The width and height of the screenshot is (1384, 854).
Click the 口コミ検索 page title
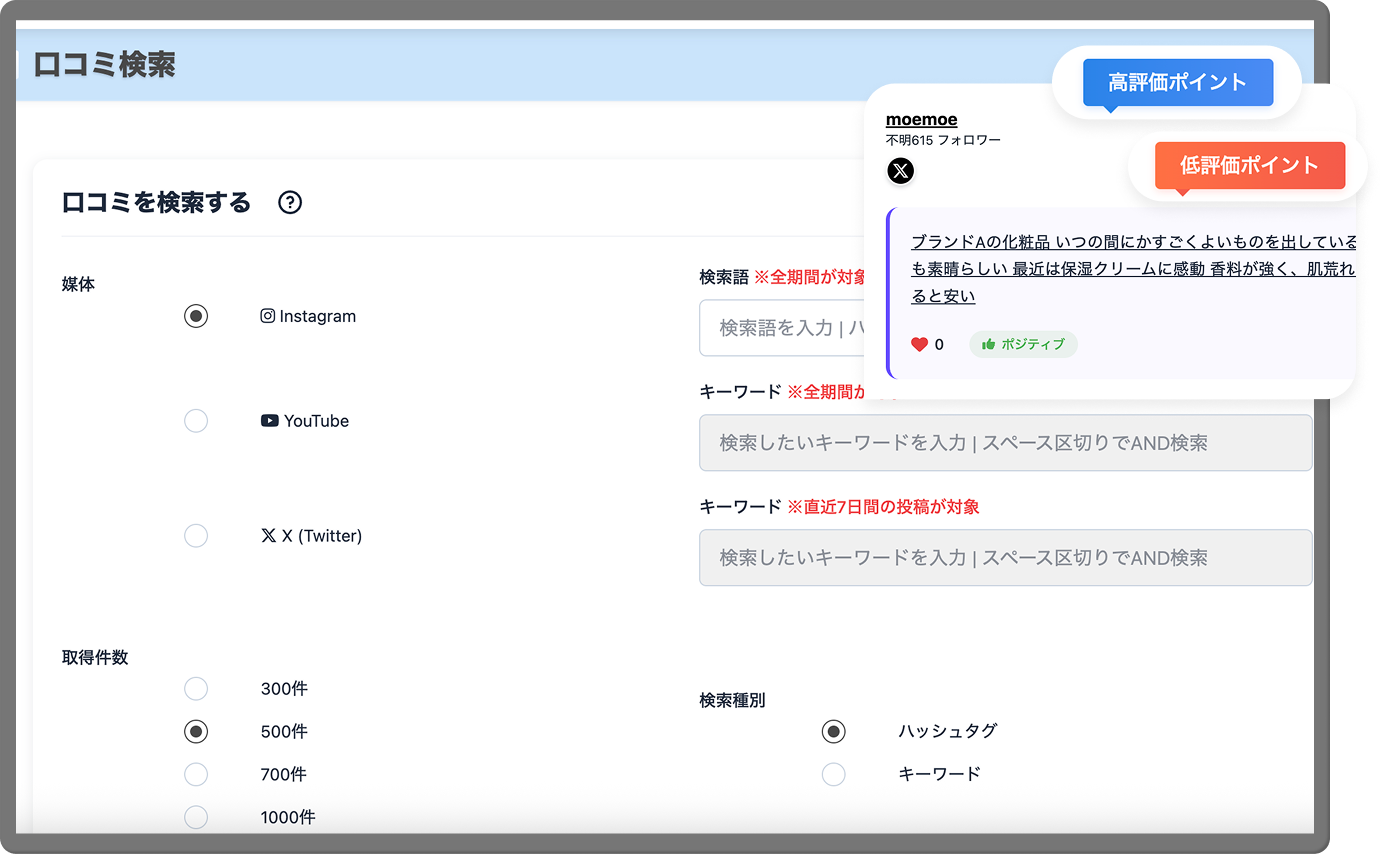click(105, 65)
